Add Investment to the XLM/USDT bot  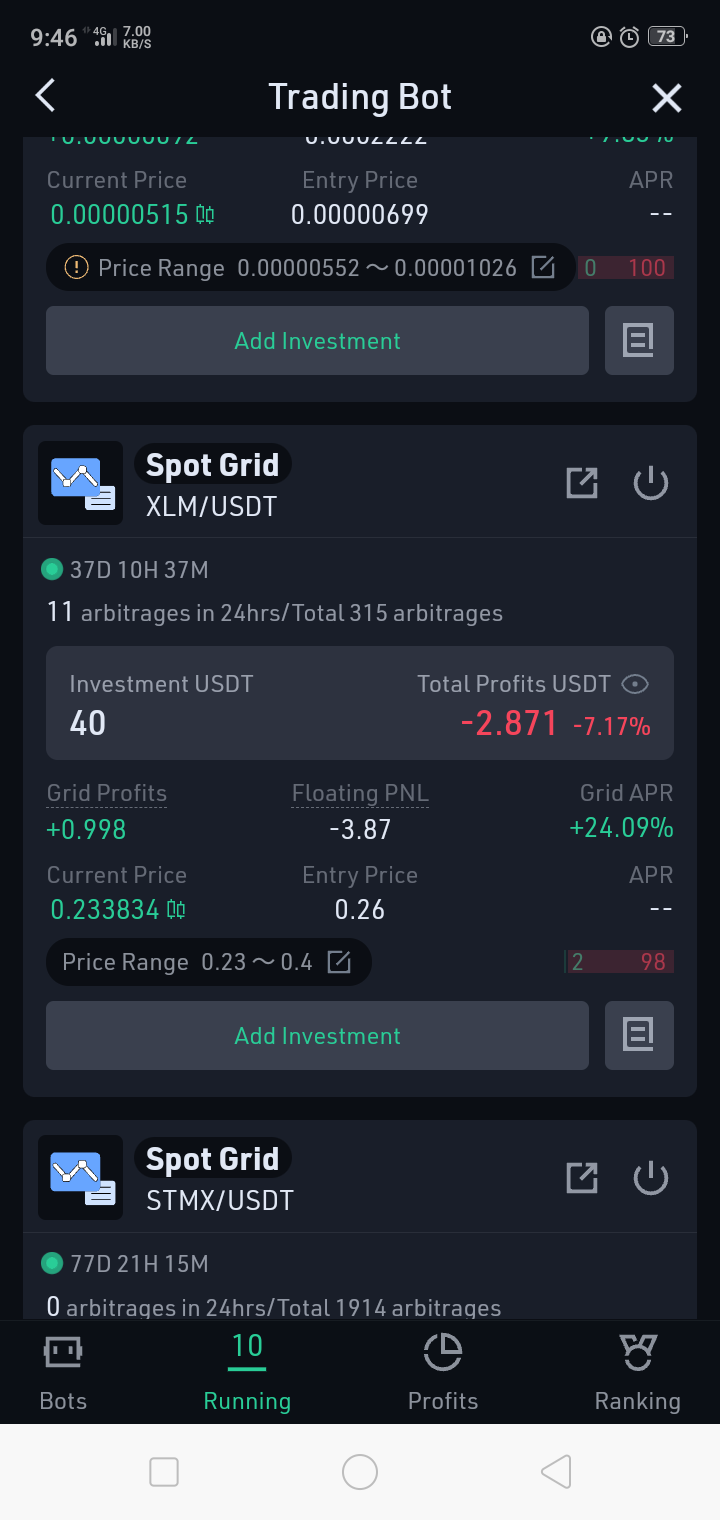click(317, 1035)
